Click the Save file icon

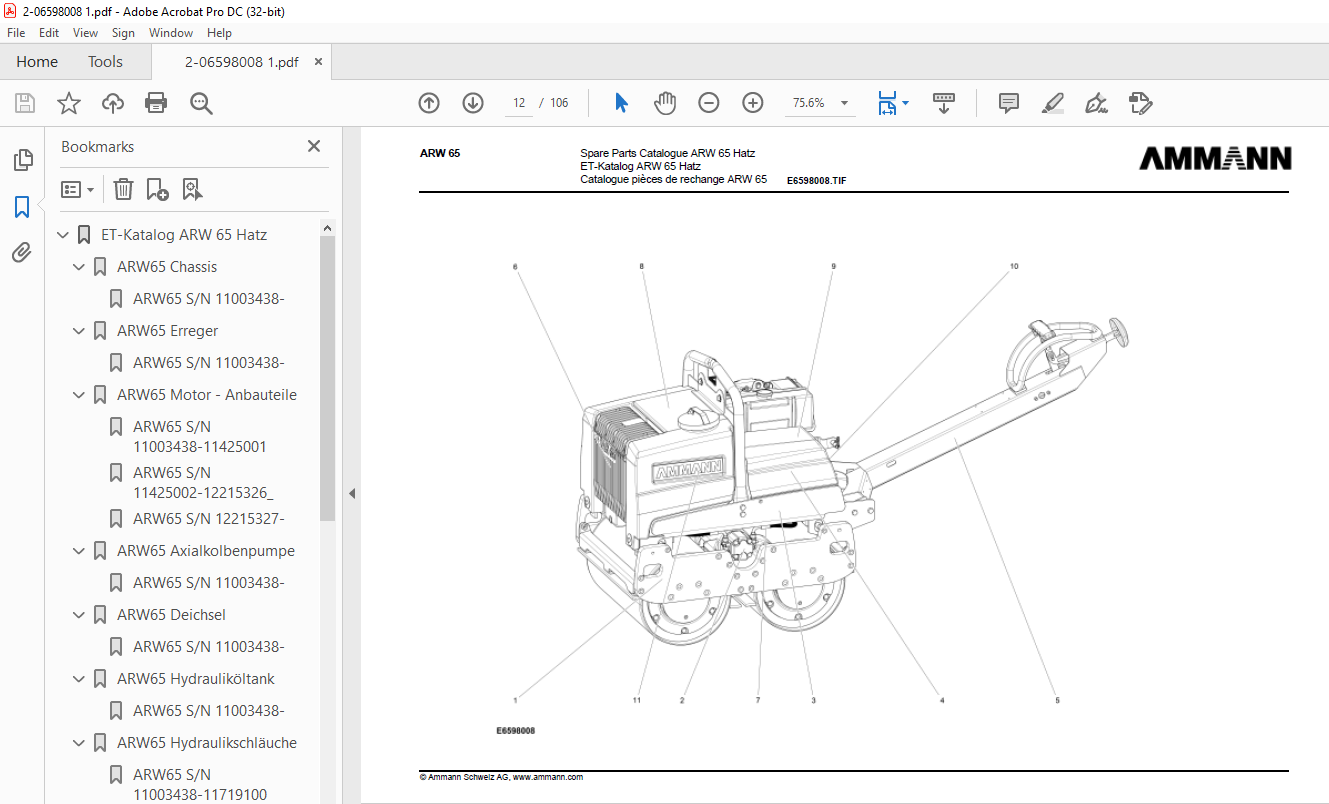coord(25,103)
